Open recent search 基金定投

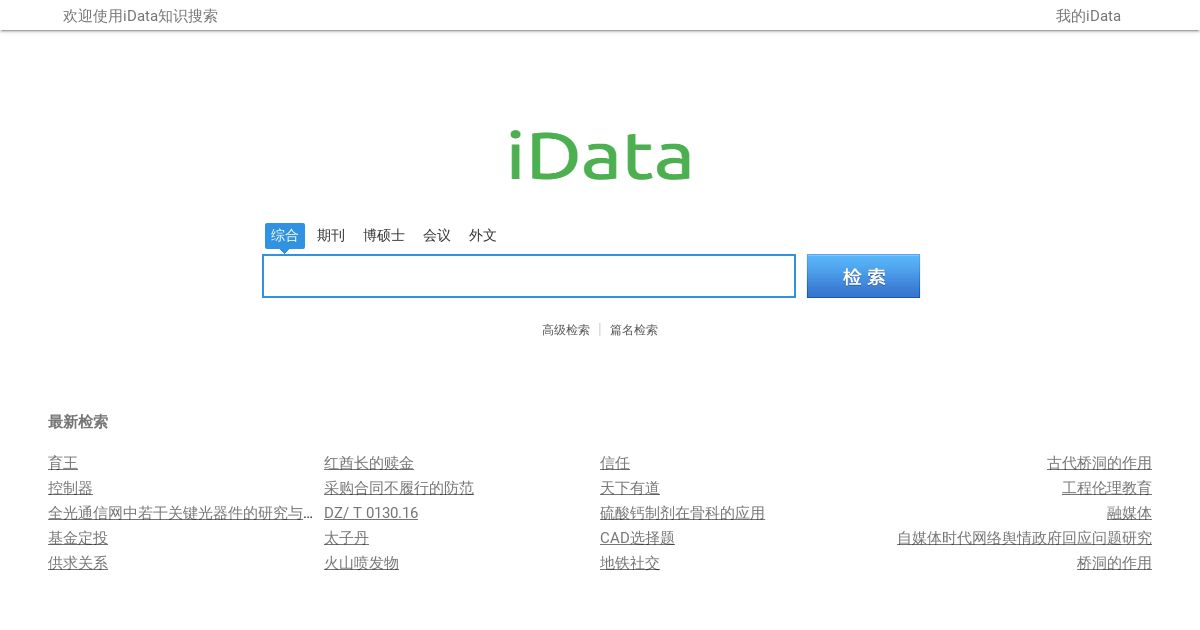(78, 538)
